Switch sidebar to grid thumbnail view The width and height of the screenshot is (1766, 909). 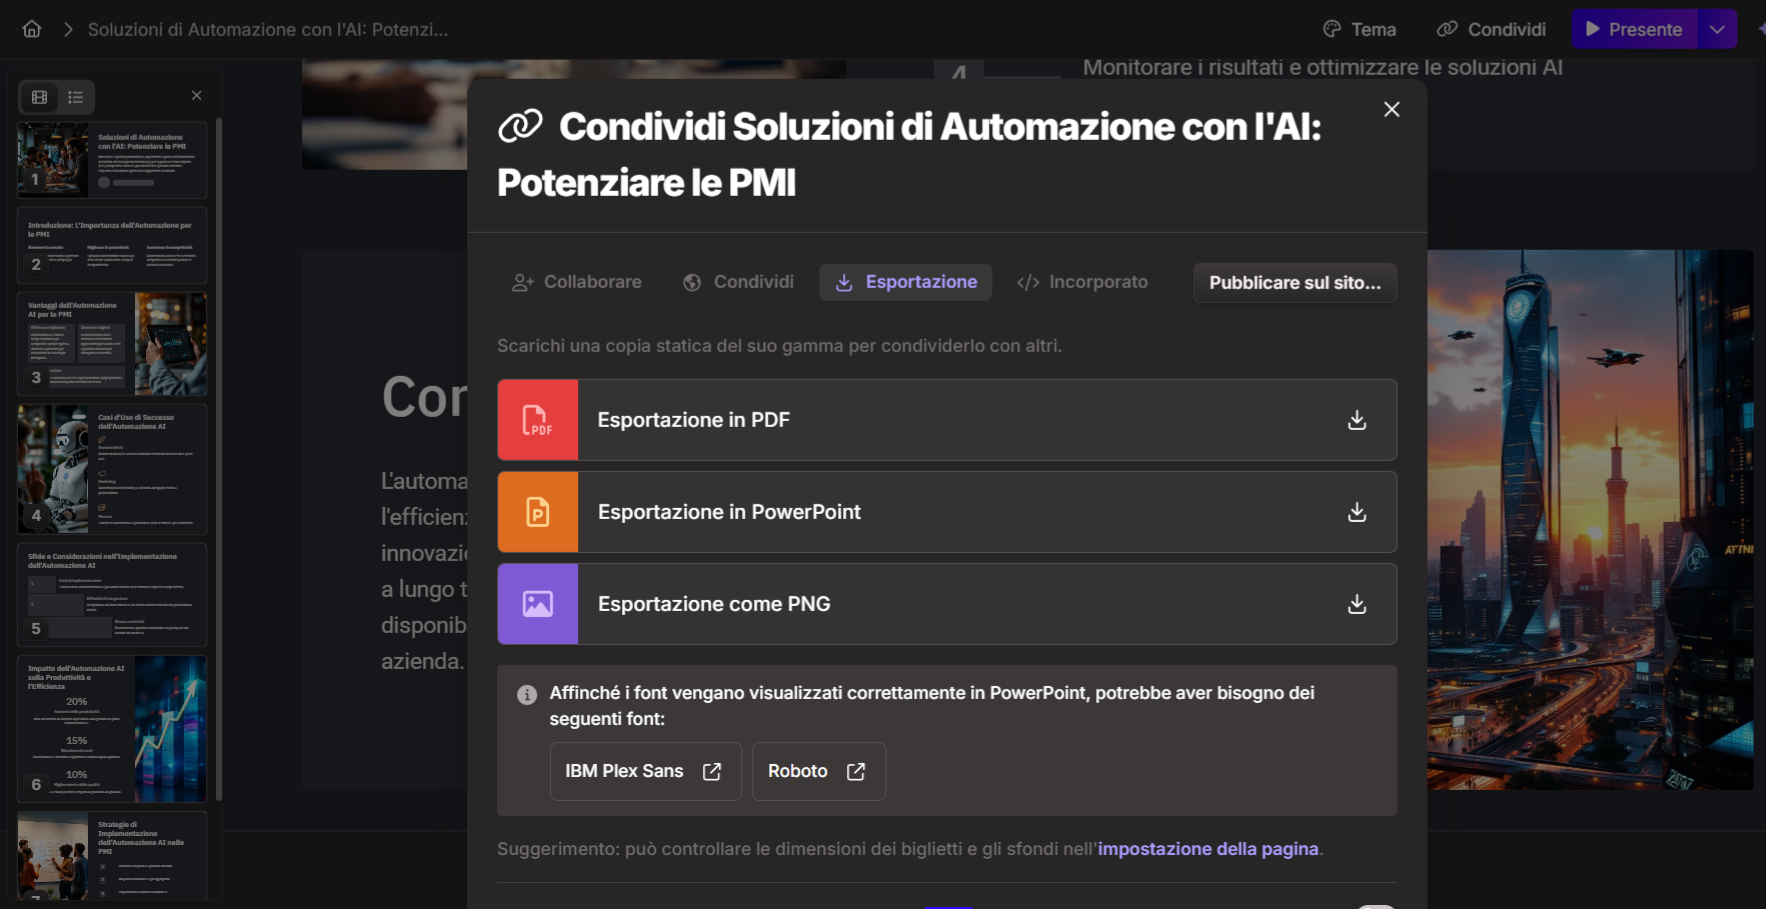[40, 97]
